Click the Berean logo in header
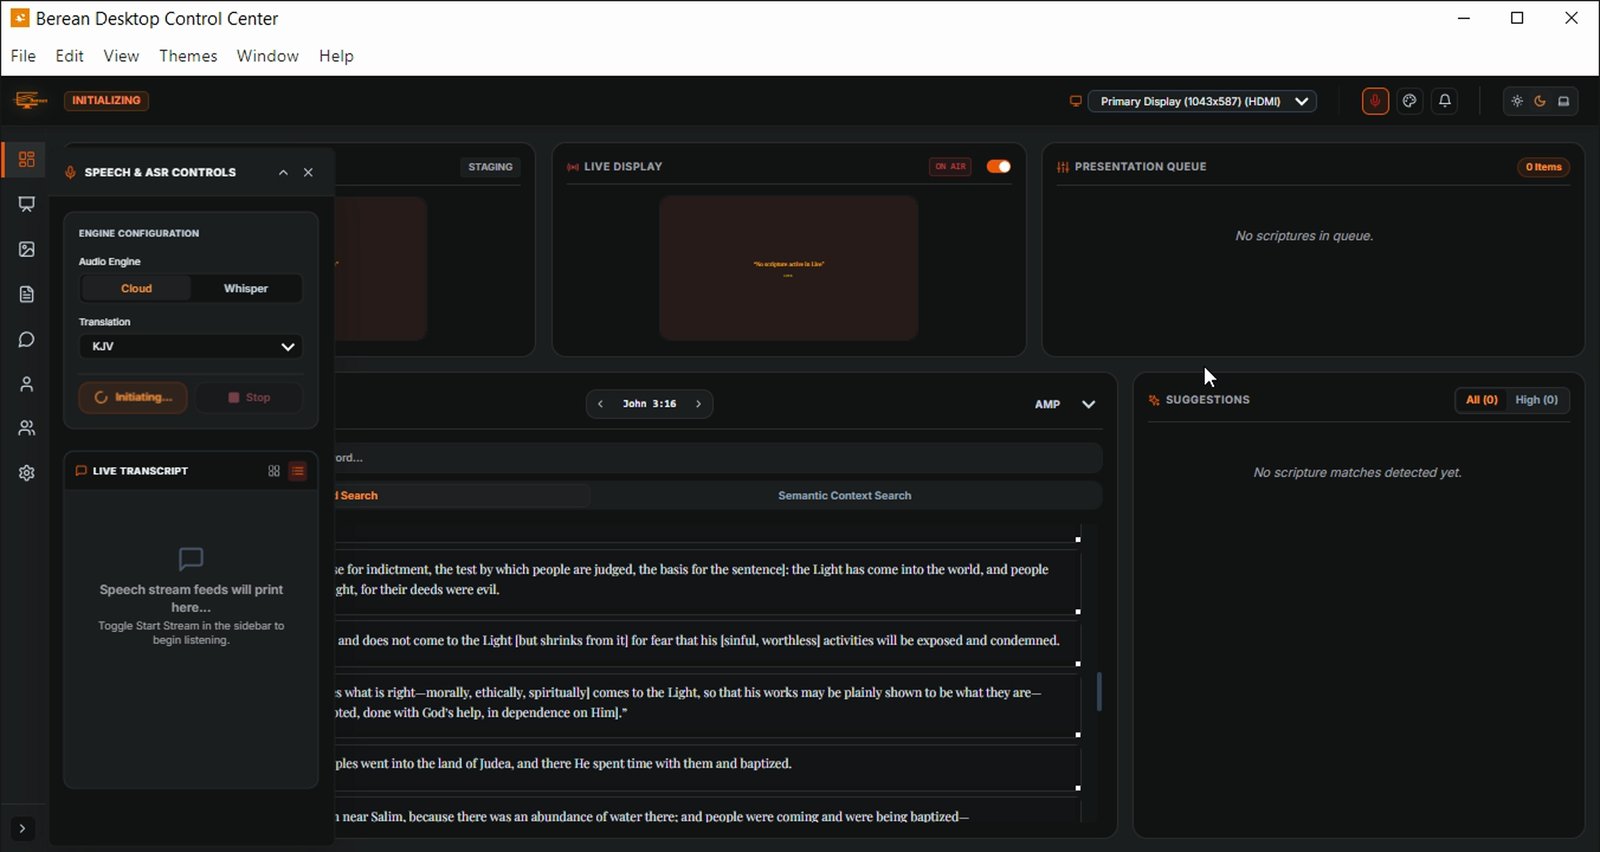1600x852 pixels. [x=31, y=100]
